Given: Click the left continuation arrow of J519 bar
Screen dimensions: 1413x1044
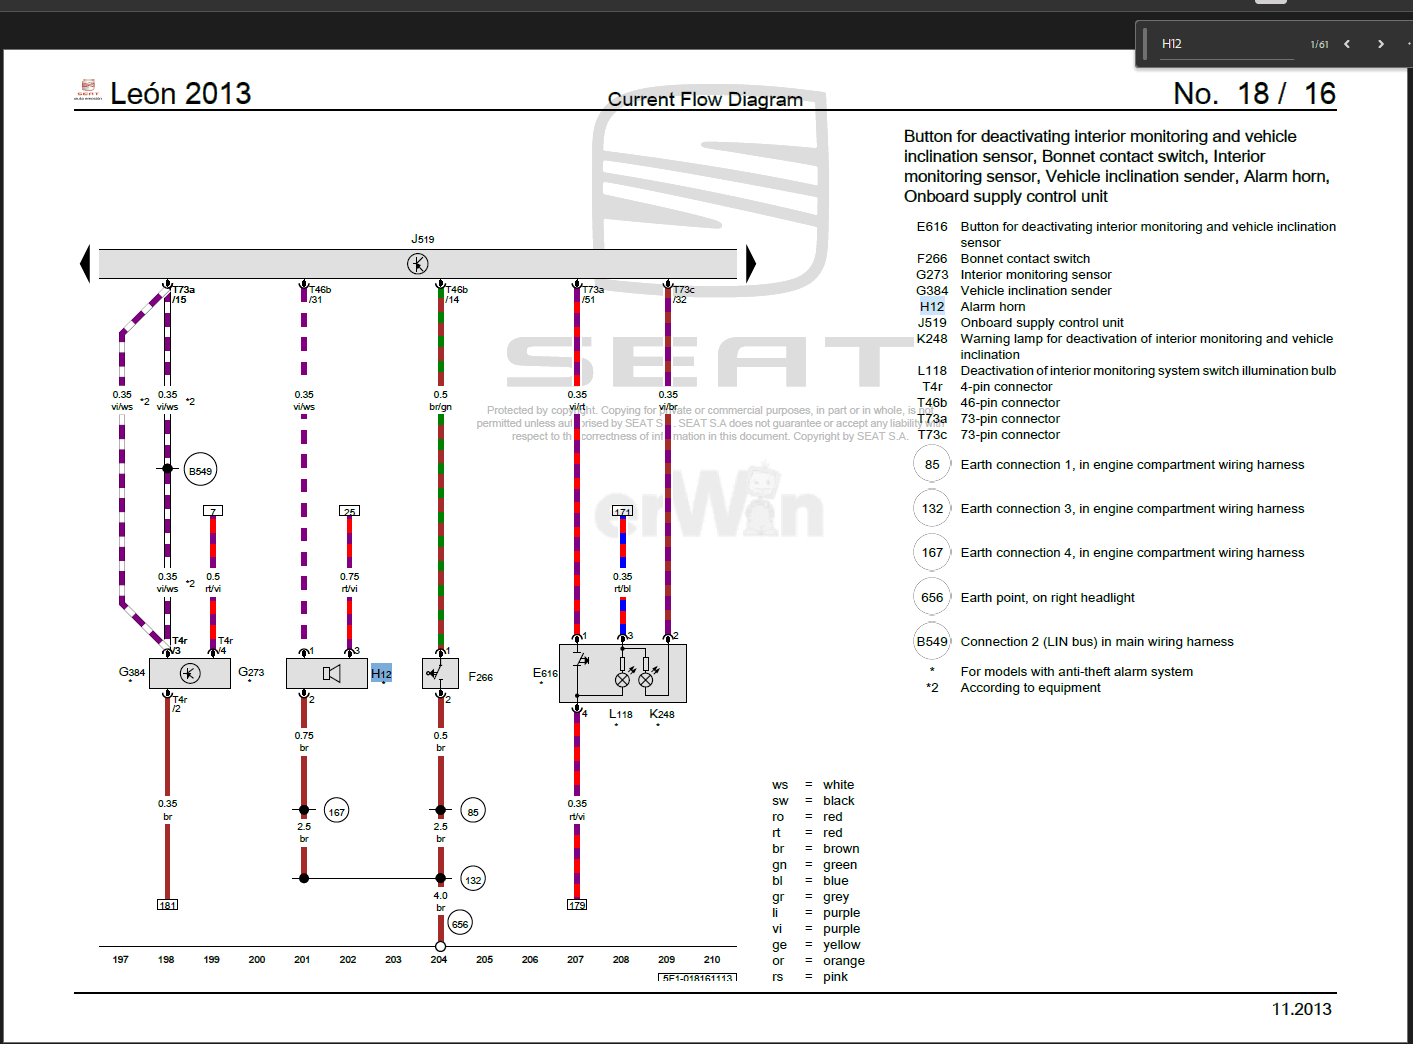Looking at the screenshot, I should pyautogui.click(x=85, y=263).
